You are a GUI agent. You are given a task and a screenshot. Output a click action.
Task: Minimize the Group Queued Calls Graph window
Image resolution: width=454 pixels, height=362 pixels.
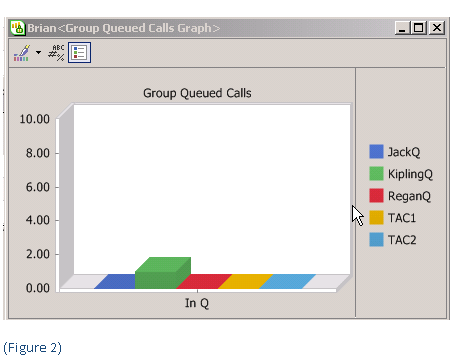pyautogui.click(x=403, y=28)
